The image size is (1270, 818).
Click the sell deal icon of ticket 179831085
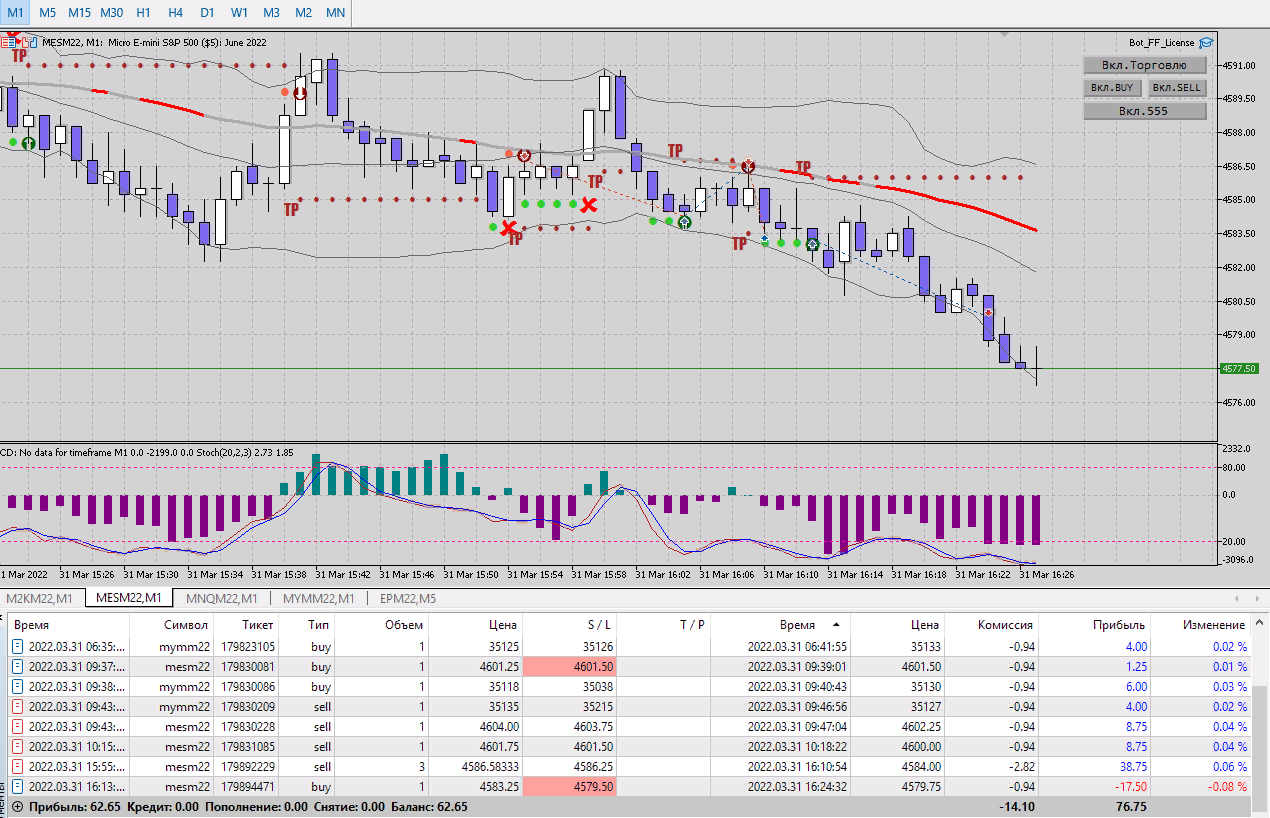(18, 747)
